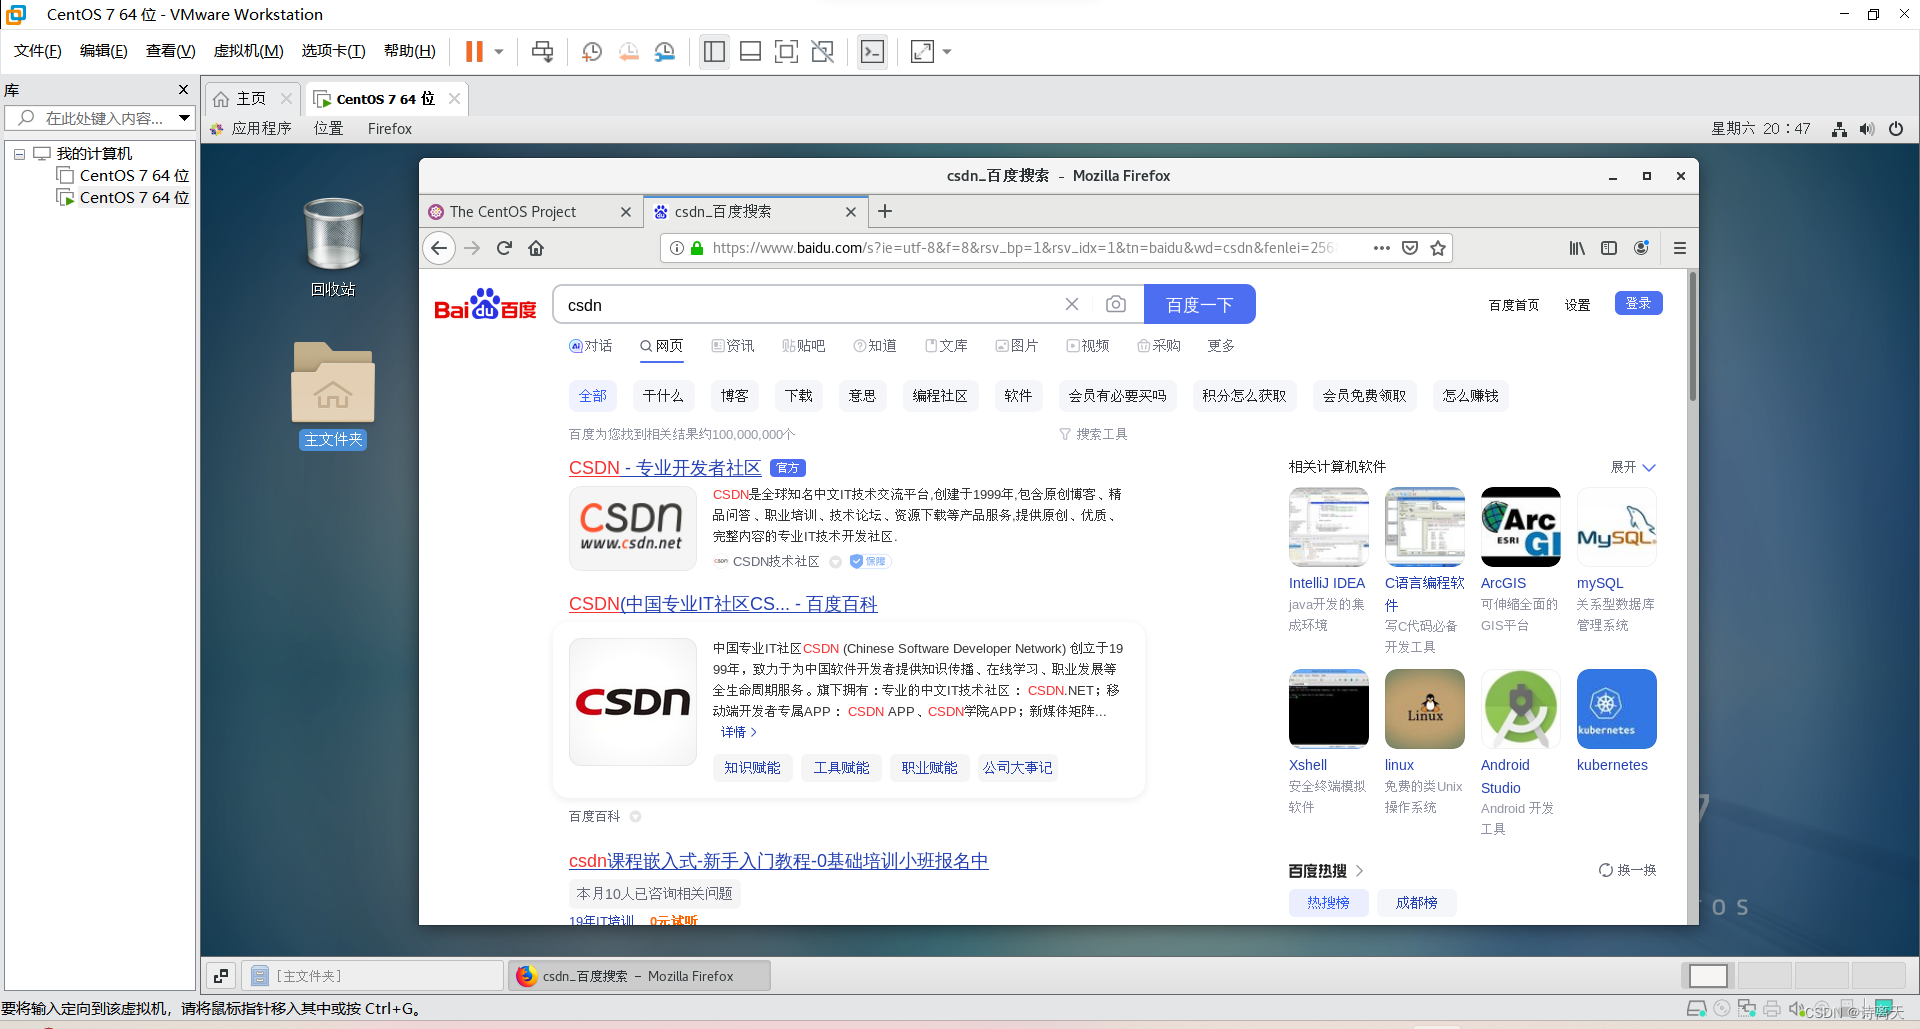Select second CentOS 7 64 位 library item

[124, 198]
